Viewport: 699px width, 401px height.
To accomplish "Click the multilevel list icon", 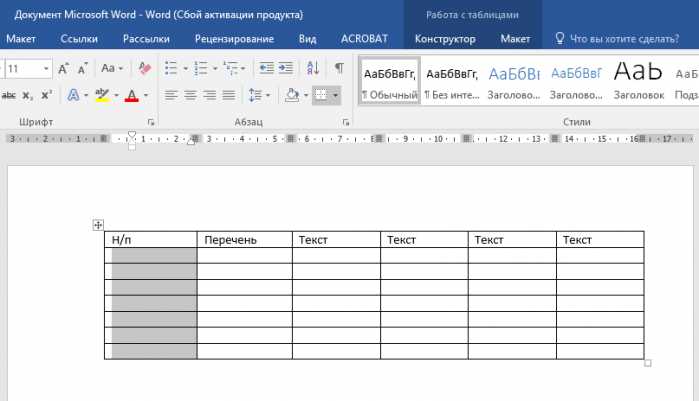I will (x=231, y=68).
